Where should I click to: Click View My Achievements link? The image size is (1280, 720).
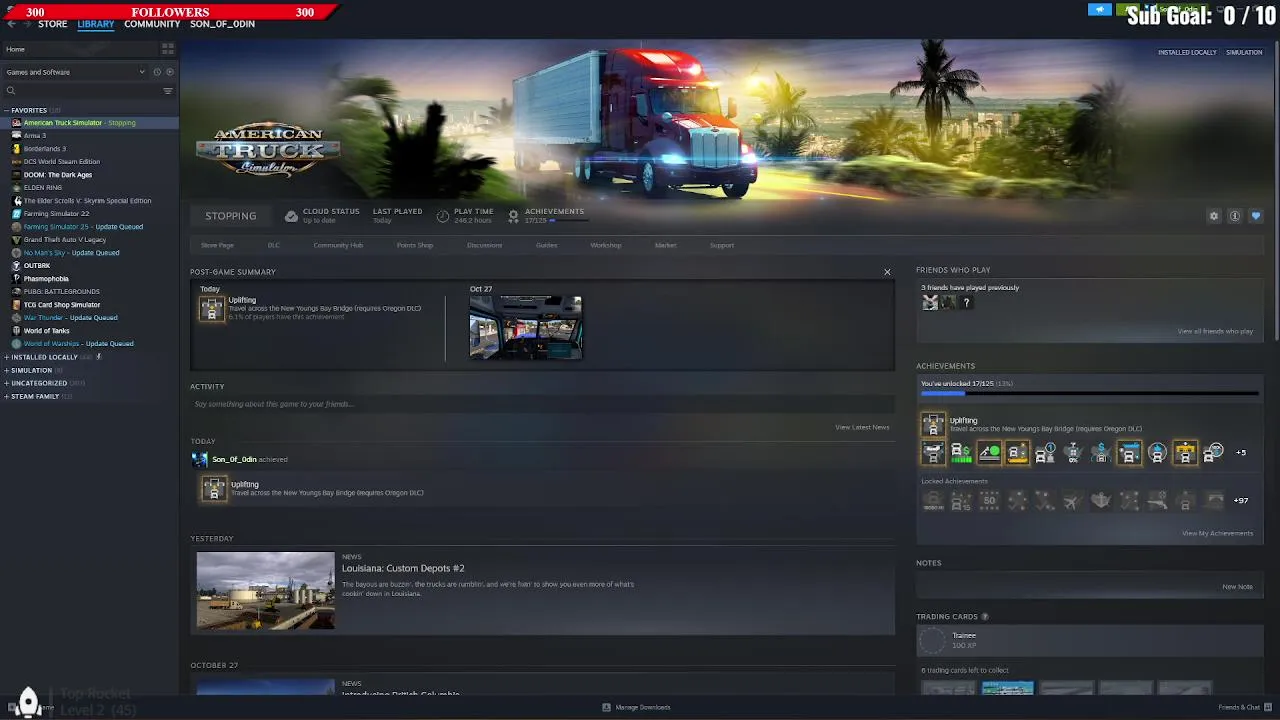coord(1217,533)
